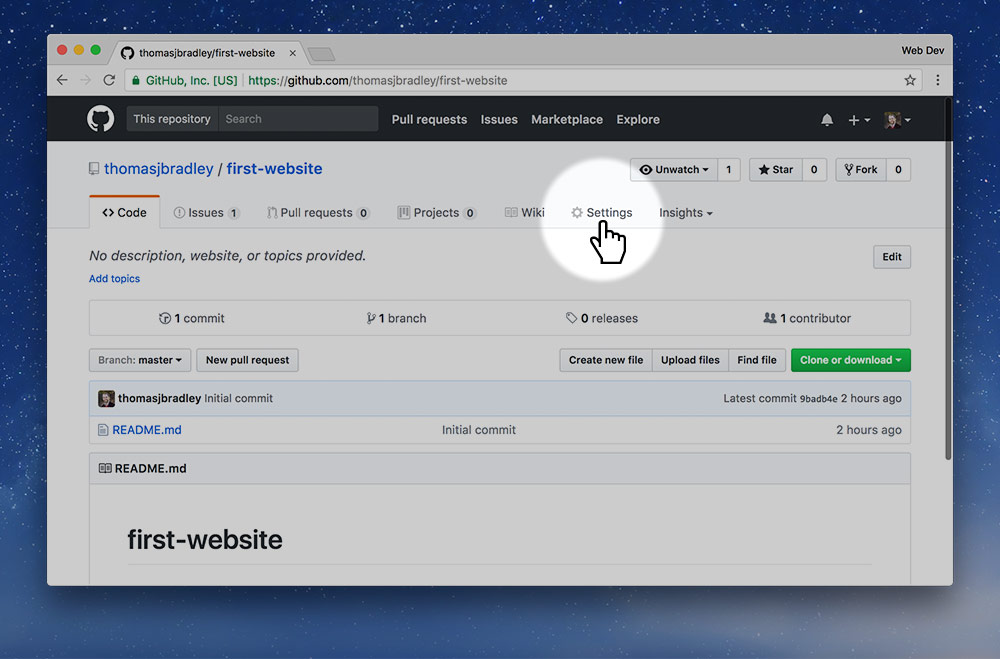Click the green padlock security icon
Viewport: 1000px width, 659px height.
tap(136, 80)
